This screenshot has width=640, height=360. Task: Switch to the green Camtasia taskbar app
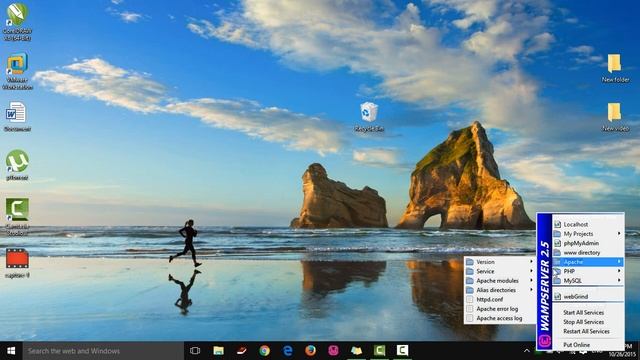[379, 351]
